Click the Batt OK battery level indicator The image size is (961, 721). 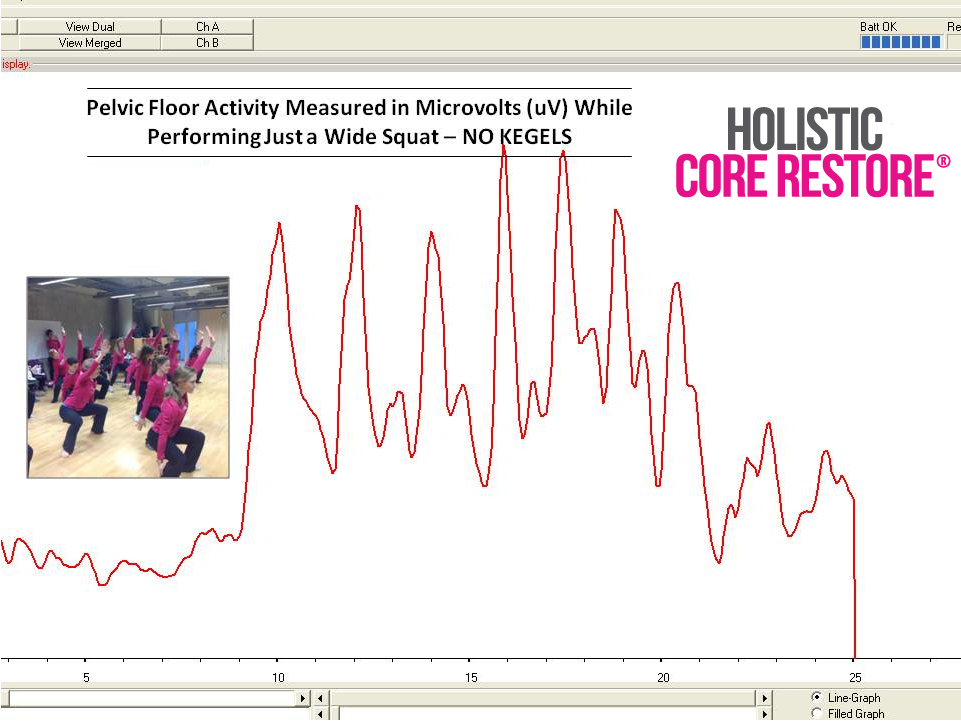pyautogui.click(x=900, y=42)
